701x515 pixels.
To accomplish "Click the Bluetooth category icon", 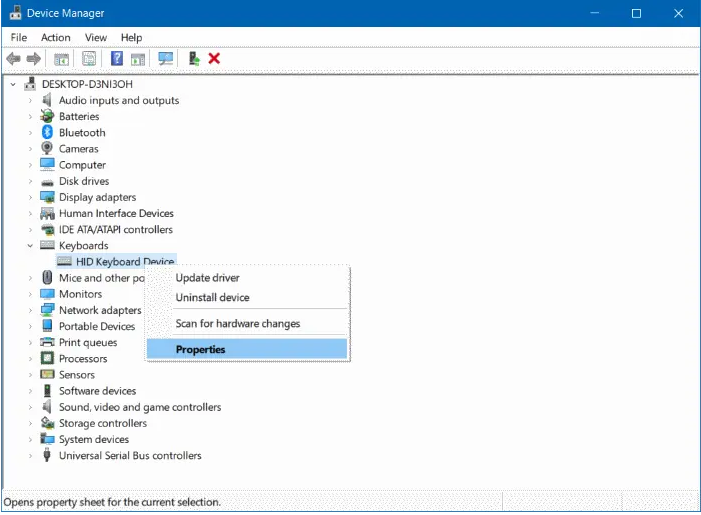I will coord(47,132).
